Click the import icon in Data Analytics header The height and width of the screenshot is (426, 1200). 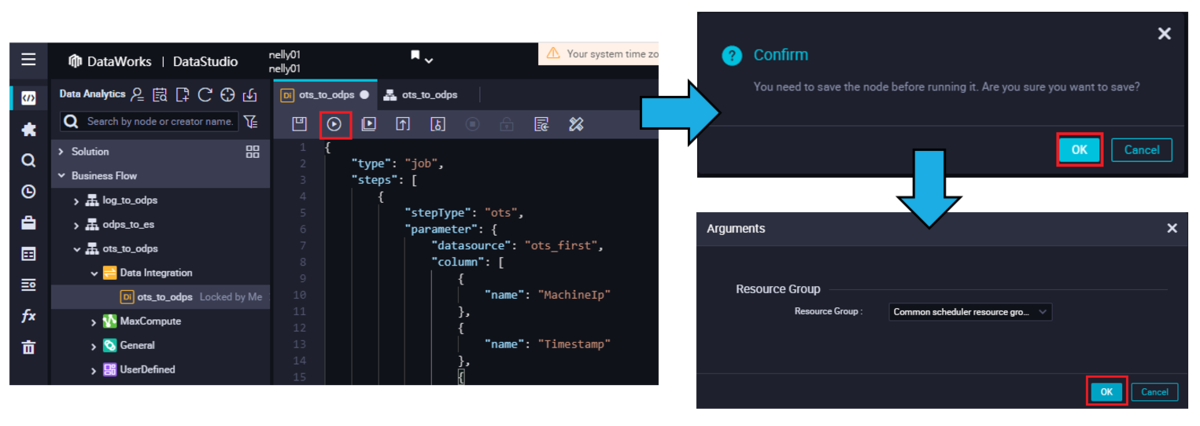coord(250,94)
